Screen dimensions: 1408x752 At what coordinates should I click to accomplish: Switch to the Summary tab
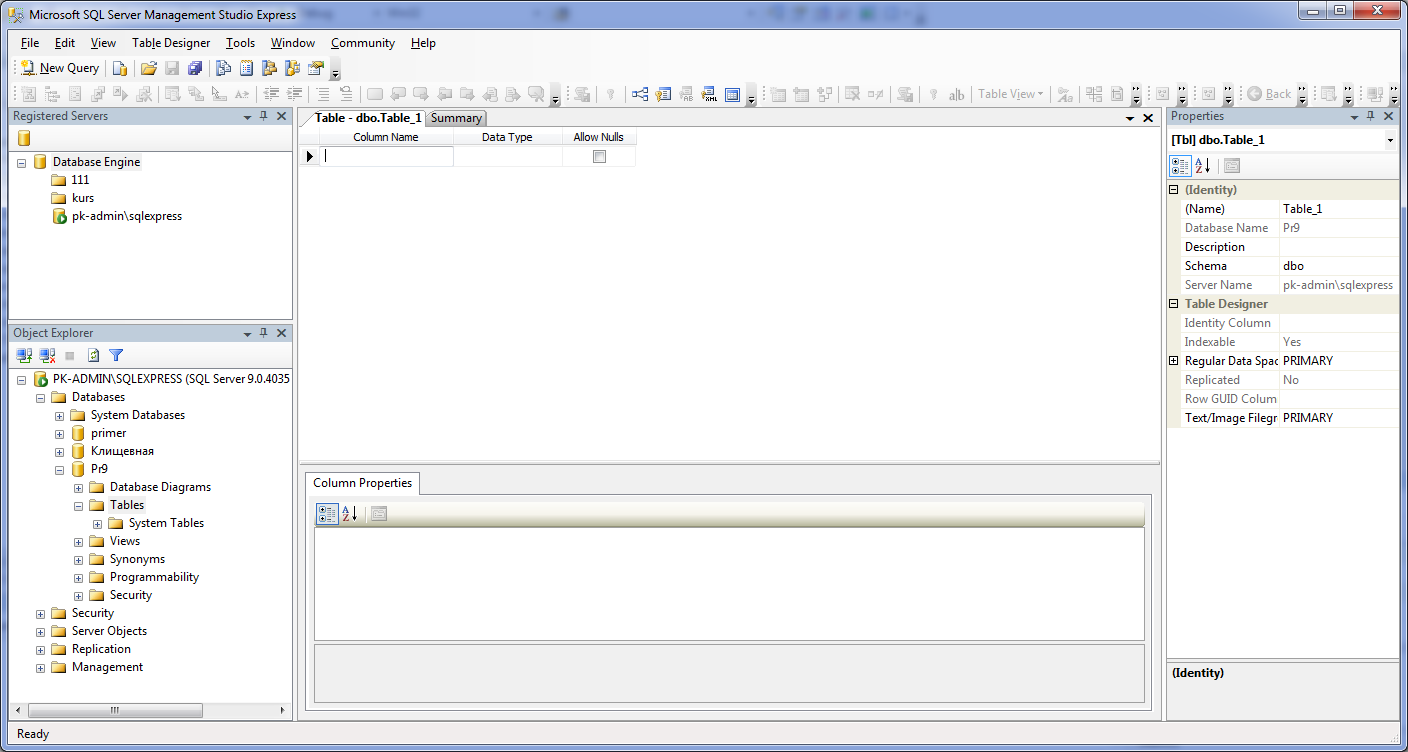456,118
